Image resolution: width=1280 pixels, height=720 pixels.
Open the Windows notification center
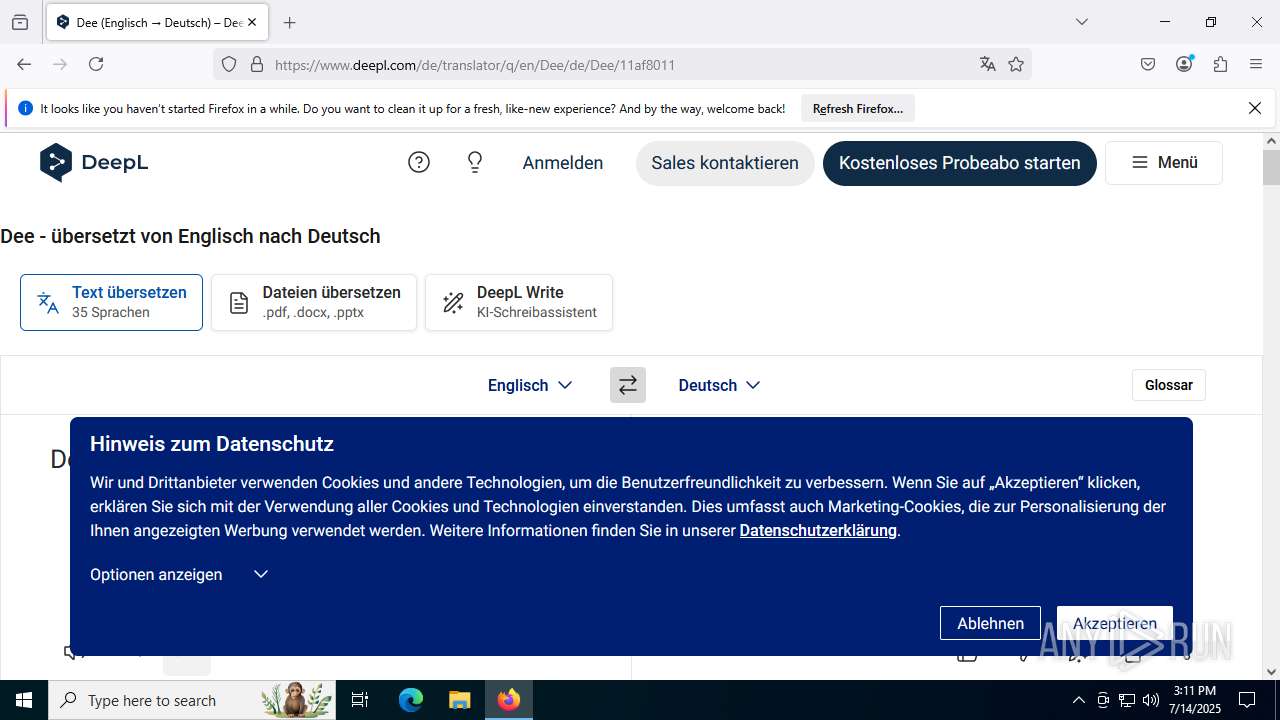click(1247, 700)
